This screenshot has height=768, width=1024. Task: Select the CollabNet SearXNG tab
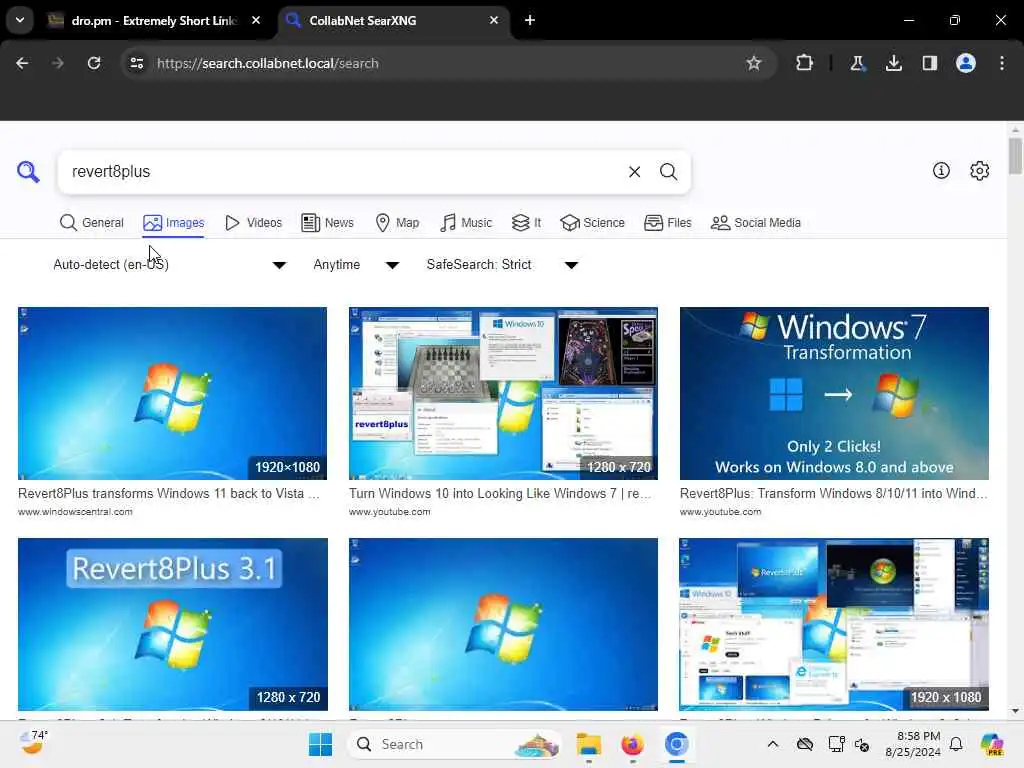point(394,20)
